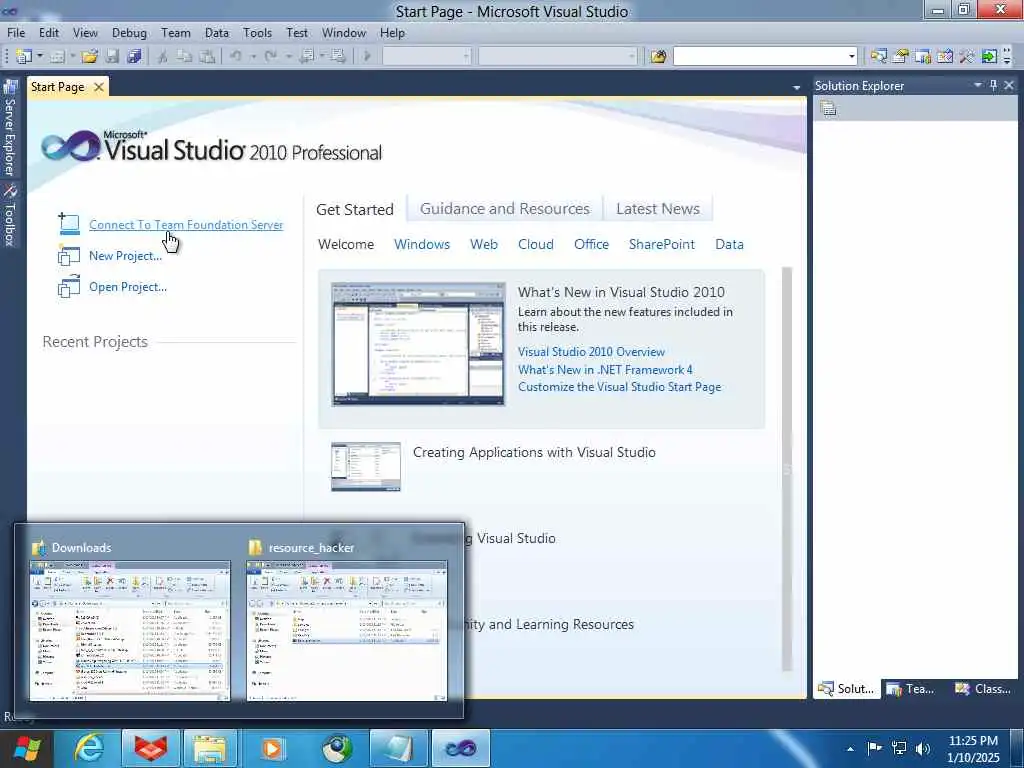Open Visual Studio 2010 Overview link

click(592, 352)
